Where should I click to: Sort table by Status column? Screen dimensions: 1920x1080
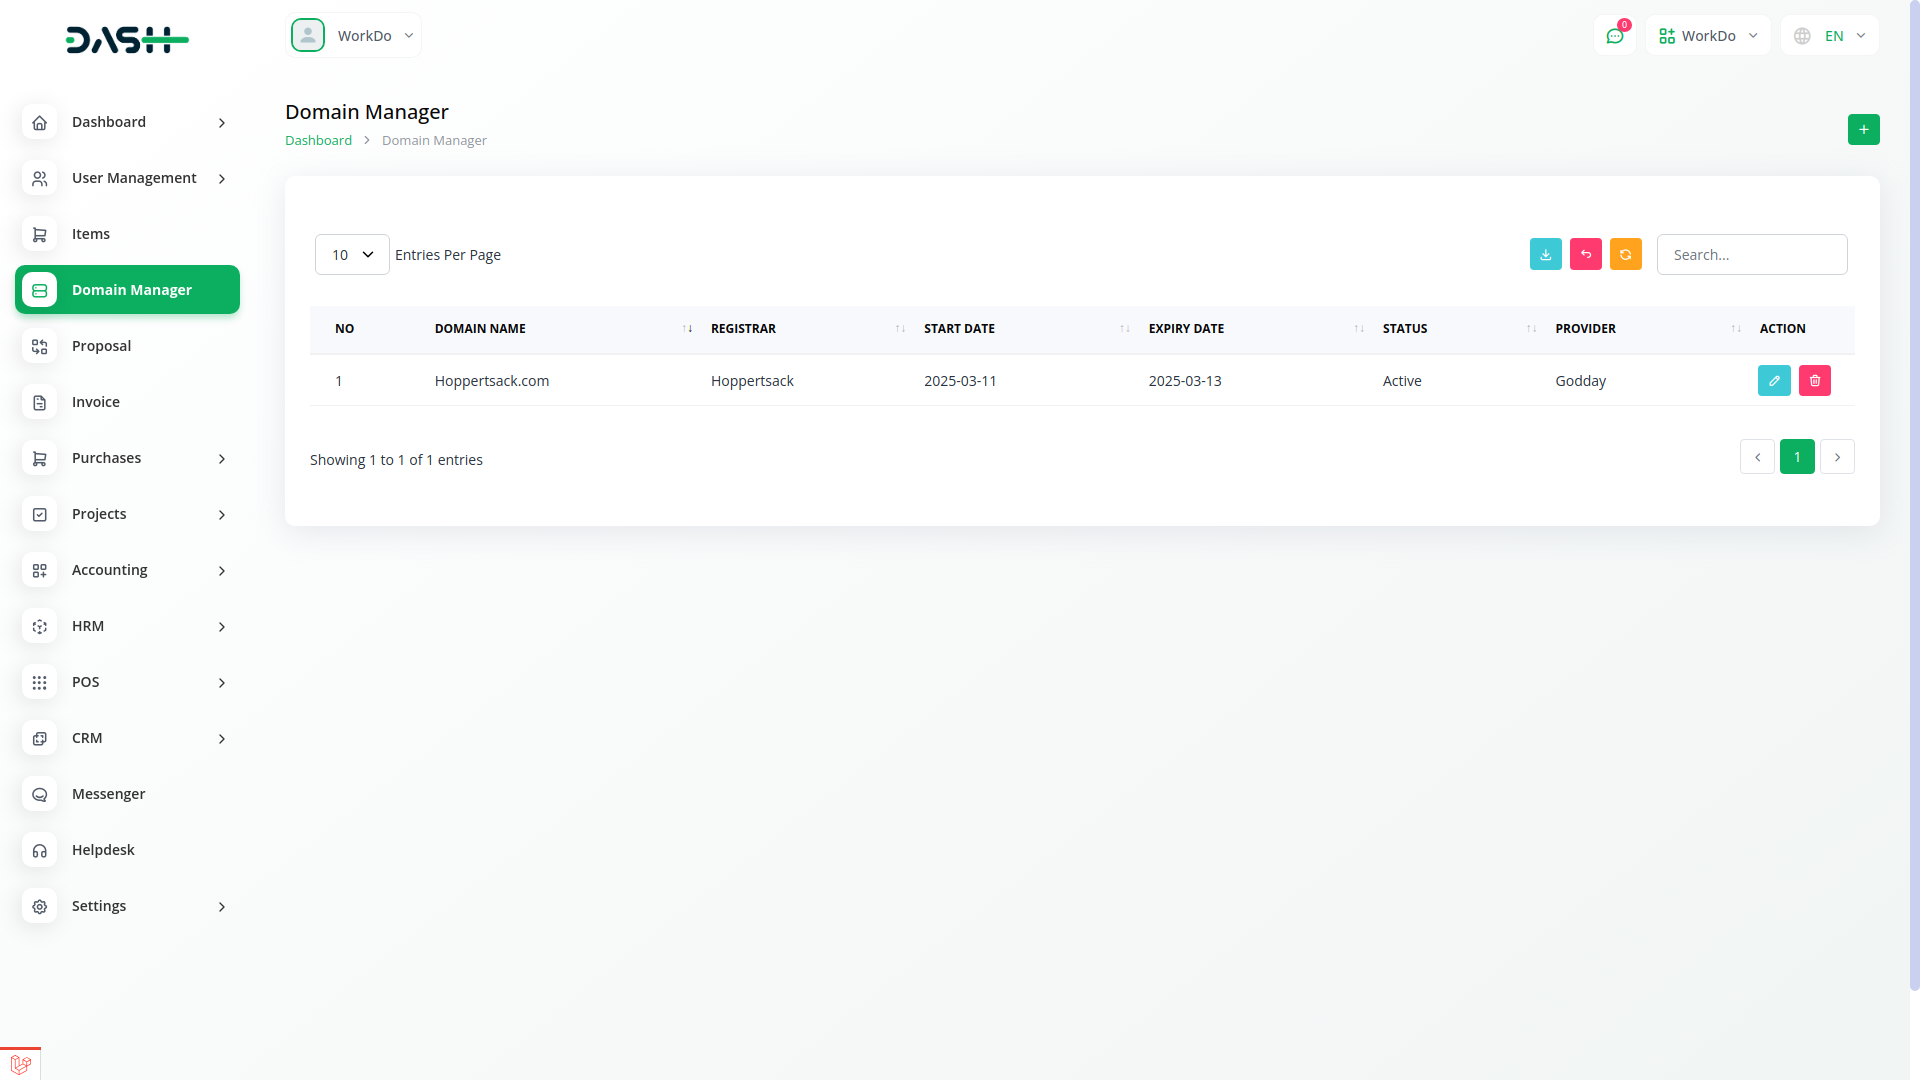coord(1404,329)
